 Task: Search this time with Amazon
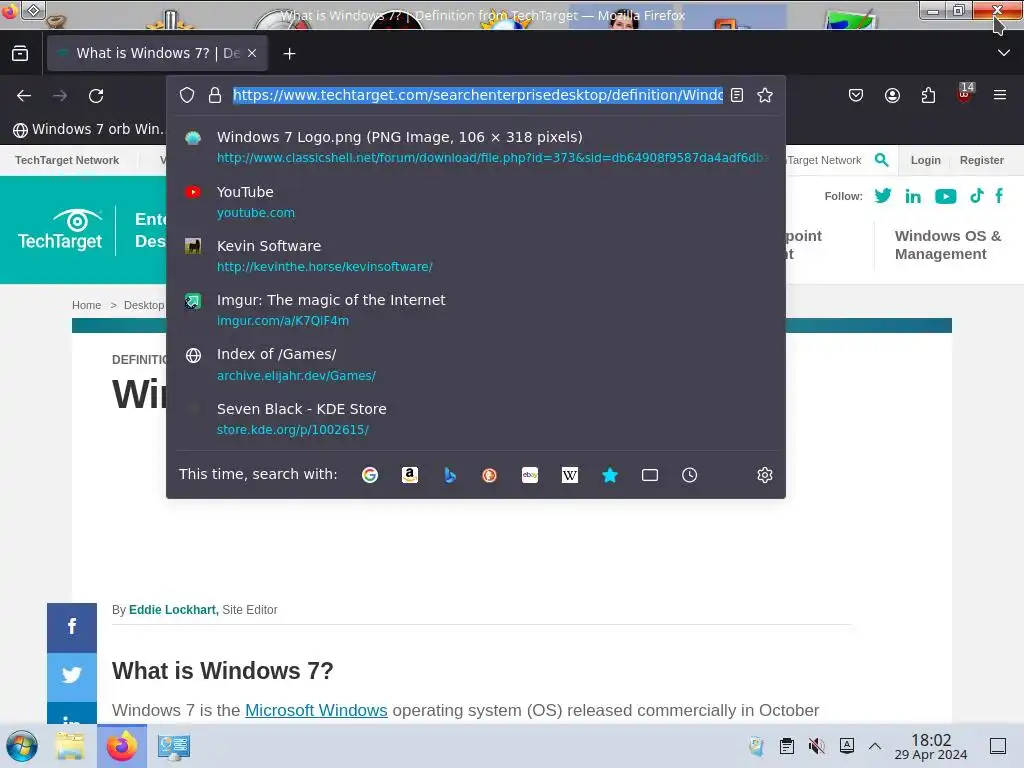409,475
